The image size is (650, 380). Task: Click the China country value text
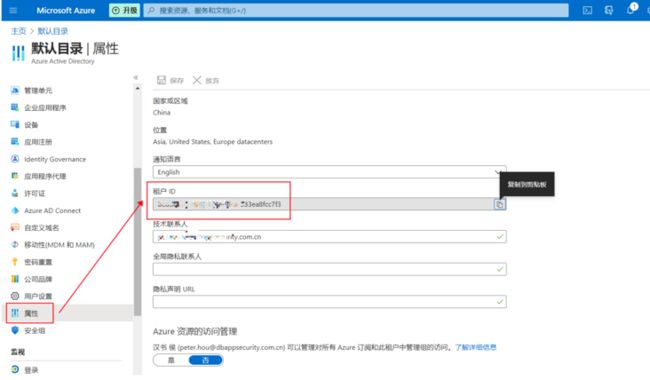click(162, 112)
